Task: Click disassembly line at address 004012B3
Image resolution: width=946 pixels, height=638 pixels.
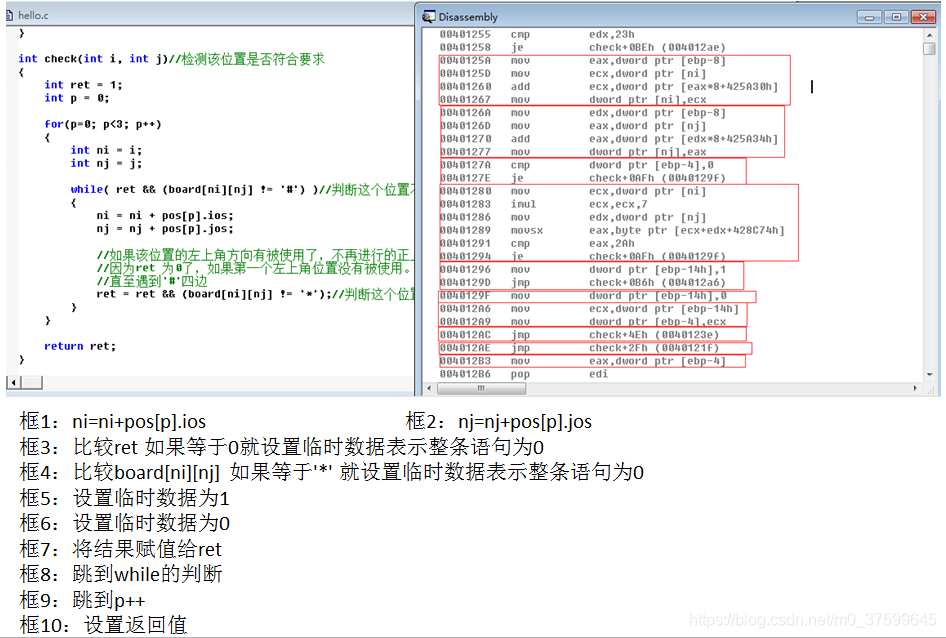Action: [x=582, y=362]
